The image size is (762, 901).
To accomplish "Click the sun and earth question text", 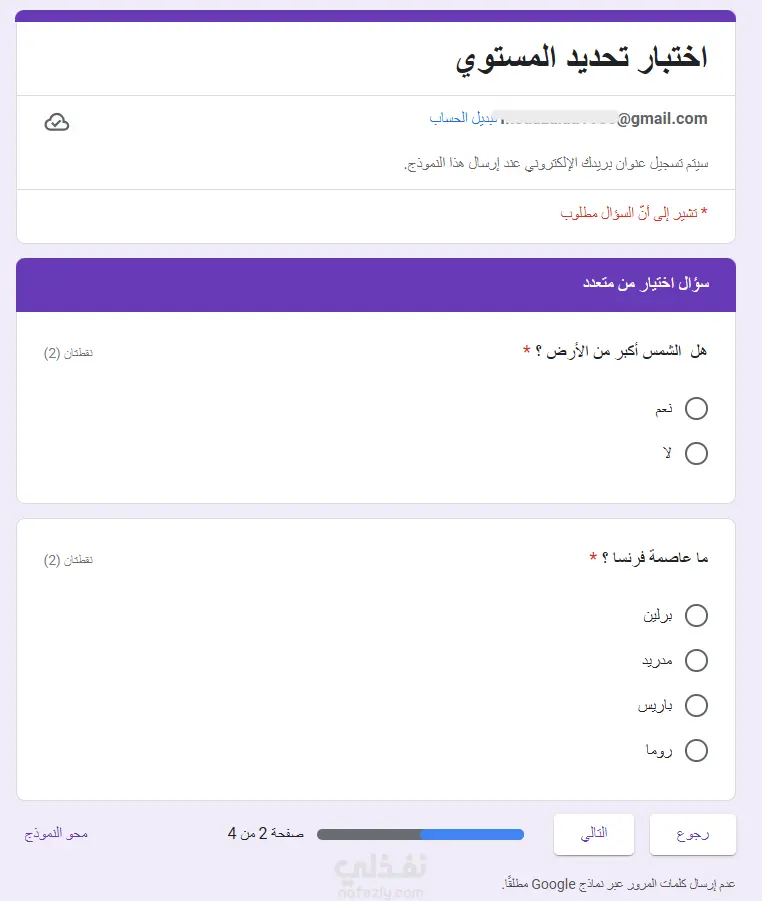I will (615, 351).
